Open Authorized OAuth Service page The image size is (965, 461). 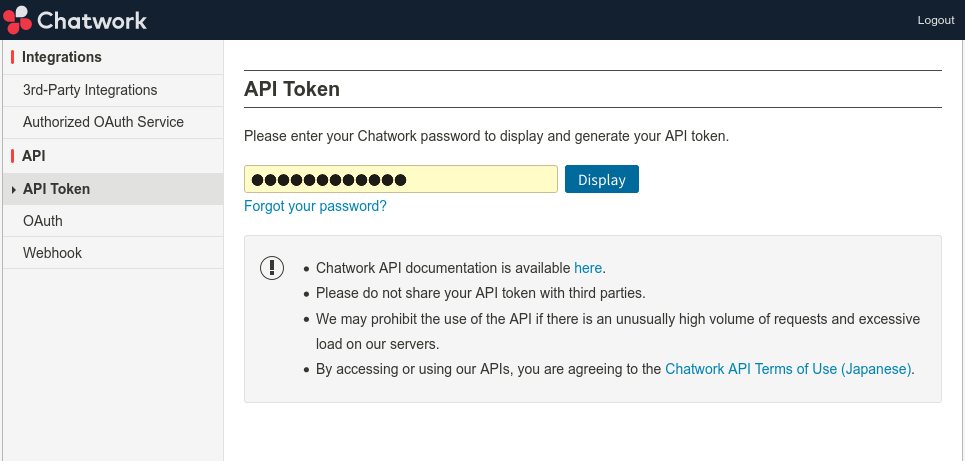pos(103,122)
